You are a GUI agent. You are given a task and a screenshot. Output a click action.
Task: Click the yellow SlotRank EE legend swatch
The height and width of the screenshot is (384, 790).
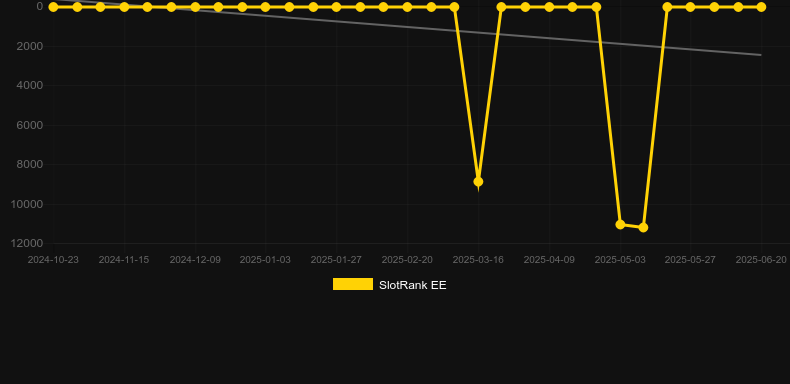(353, 284)
